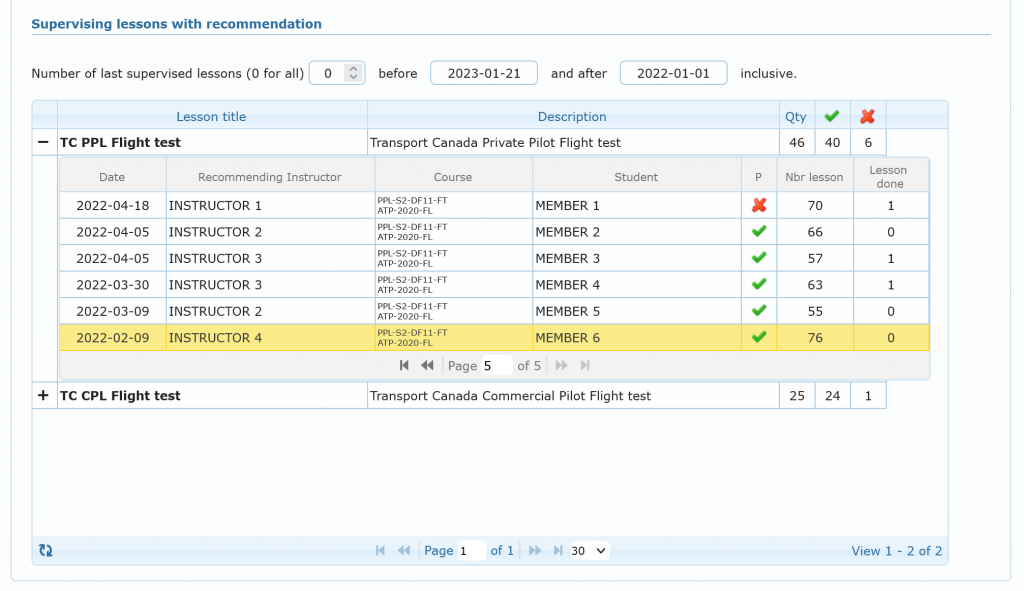The height and width of the screenshot is (591, 1024).
Task: Click the red X column header
Action: [x=867, y=117]
